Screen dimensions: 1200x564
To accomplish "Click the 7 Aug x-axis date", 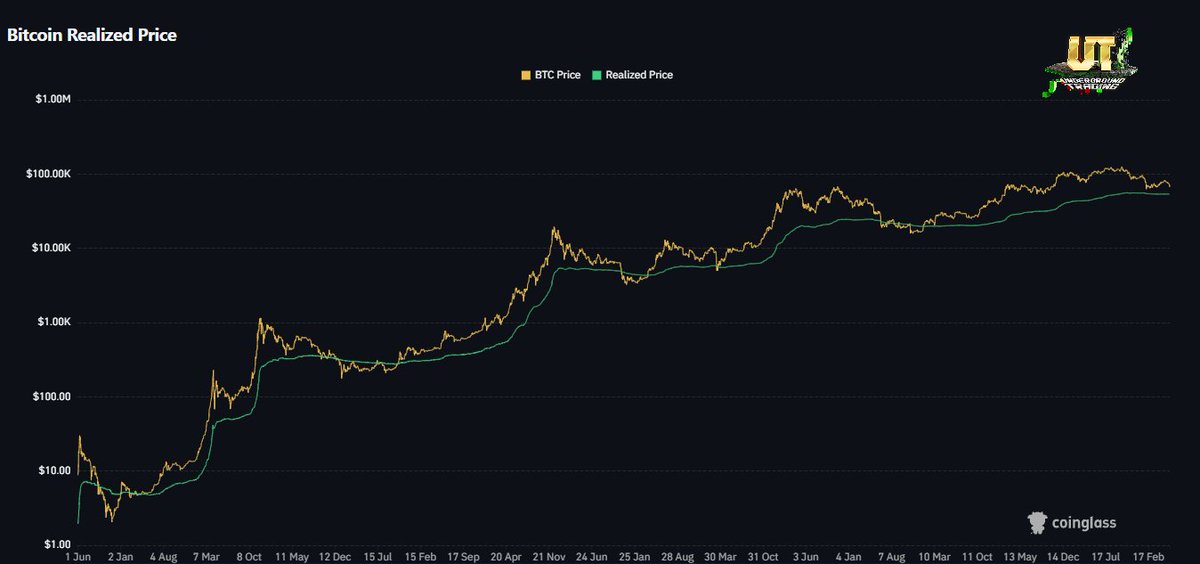I will pyautogui.click(x=893, y=555).
